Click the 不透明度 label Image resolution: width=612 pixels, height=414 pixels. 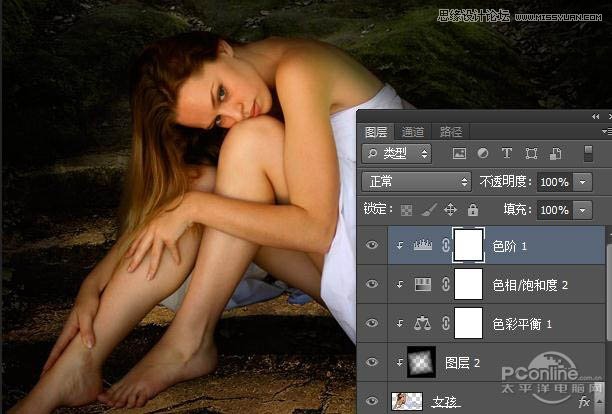[x=505, y=181]
